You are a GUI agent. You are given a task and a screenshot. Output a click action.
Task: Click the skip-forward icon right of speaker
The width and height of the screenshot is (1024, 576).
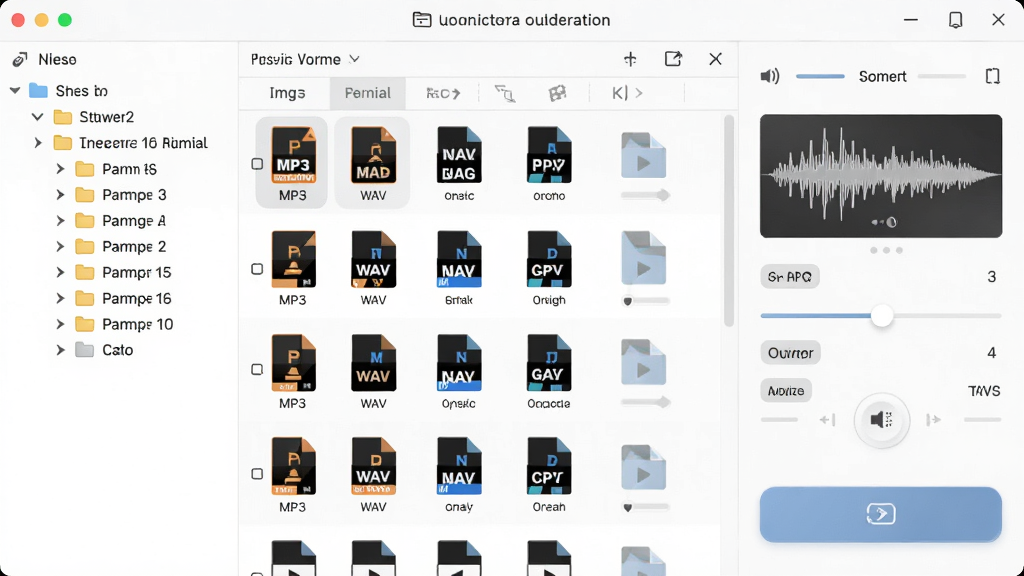[933, 419]
